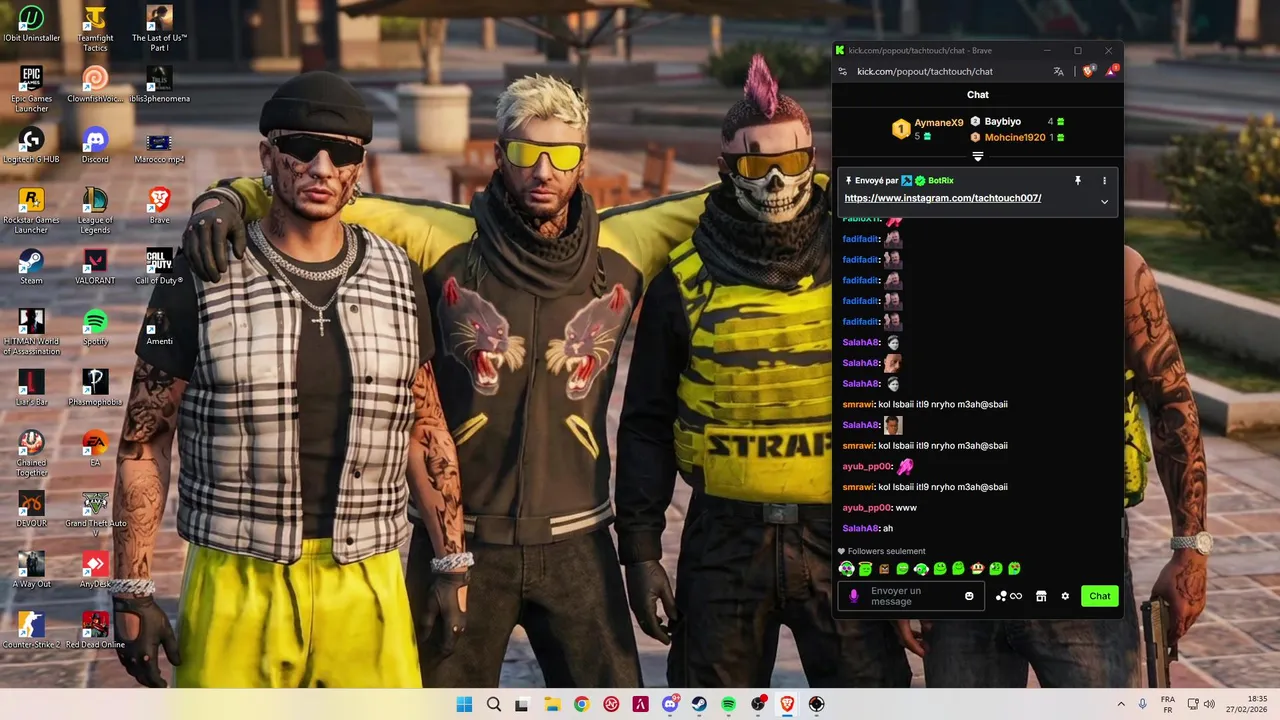Open IObit Uninstaller desktop shortcut

coord(31,24)
